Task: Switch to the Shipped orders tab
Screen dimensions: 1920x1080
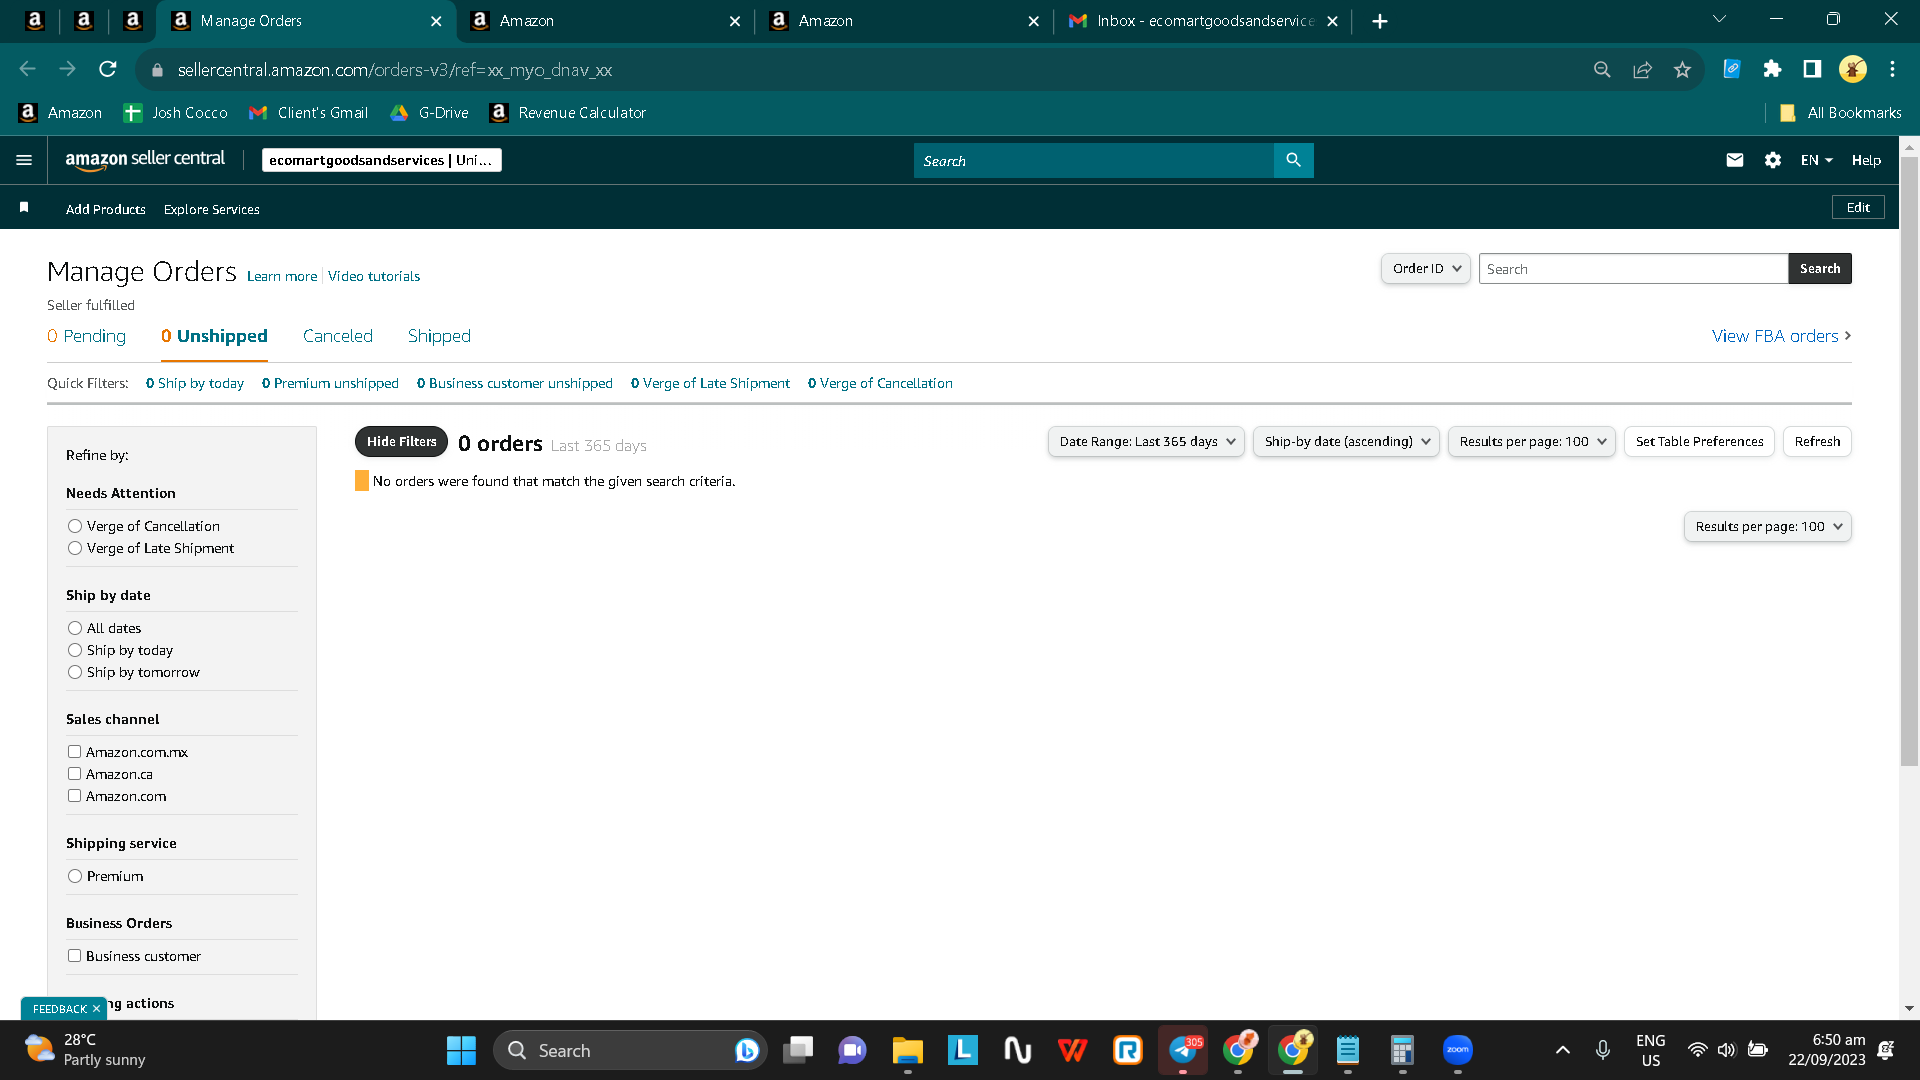Action: click(439, 336)
